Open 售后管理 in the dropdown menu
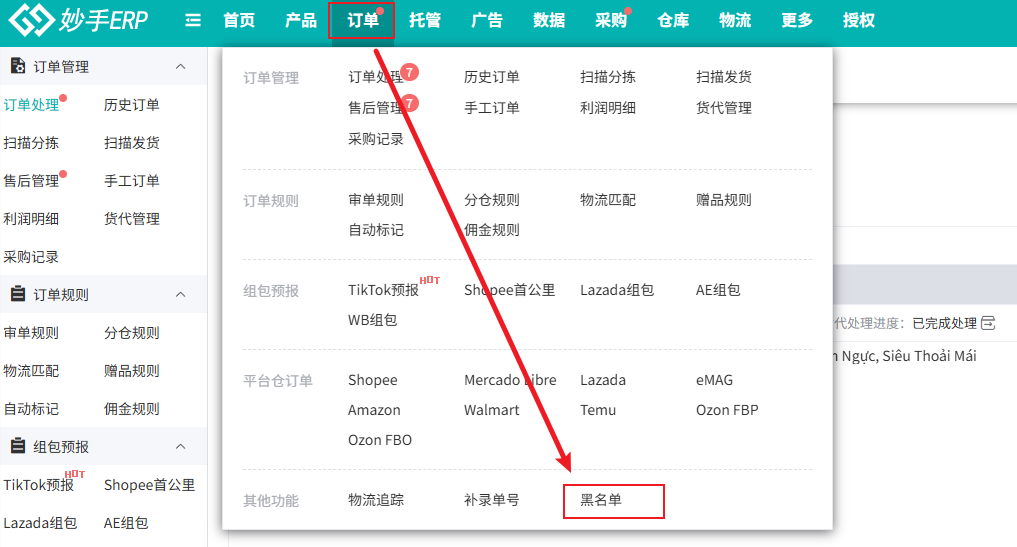 (x=376, y=107)
